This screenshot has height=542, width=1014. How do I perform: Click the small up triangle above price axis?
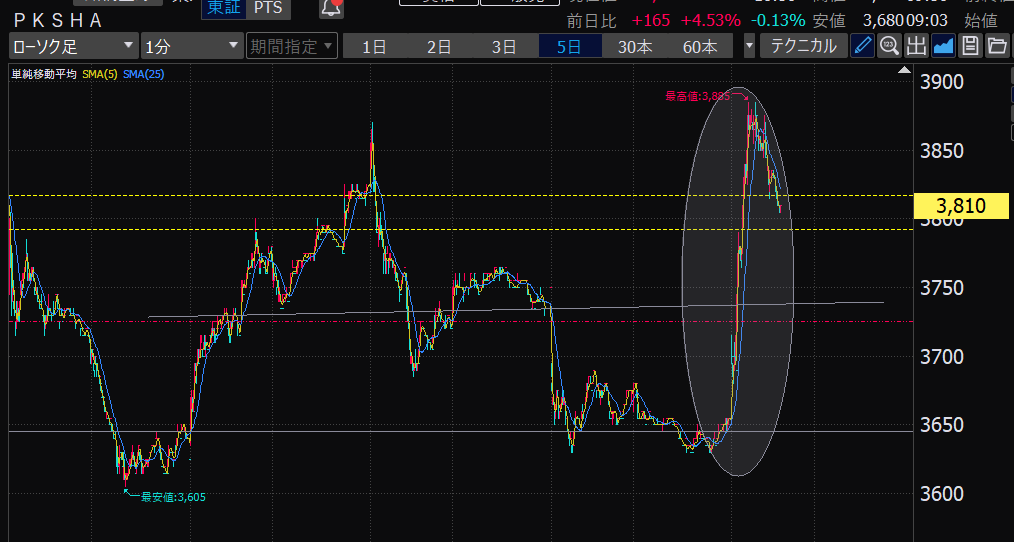coord(906,70)
